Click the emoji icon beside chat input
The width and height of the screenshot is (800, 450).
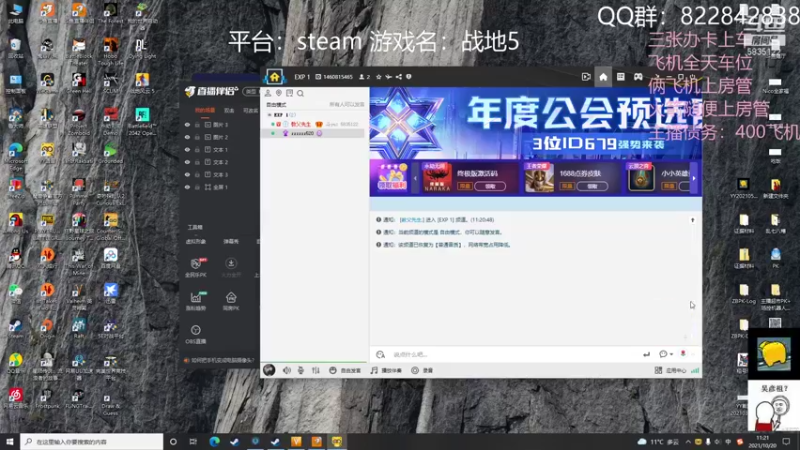(x=380, y=355)
